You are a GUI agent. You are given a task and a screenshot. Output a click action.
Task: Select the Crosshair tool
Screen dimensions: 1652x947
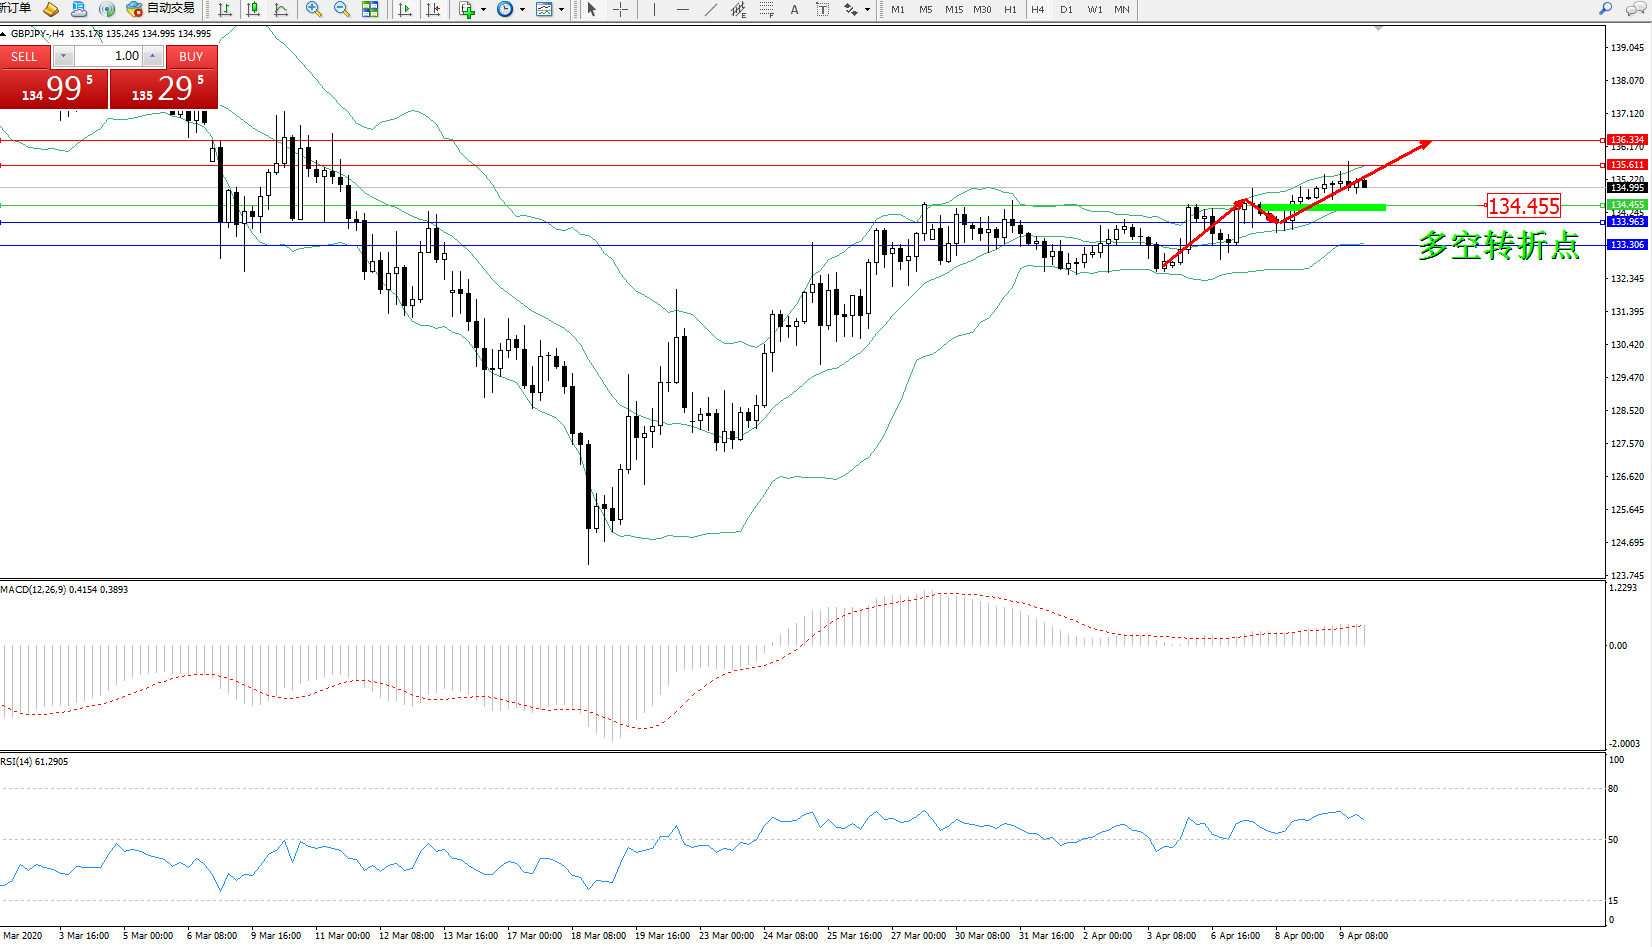(620, 9)
